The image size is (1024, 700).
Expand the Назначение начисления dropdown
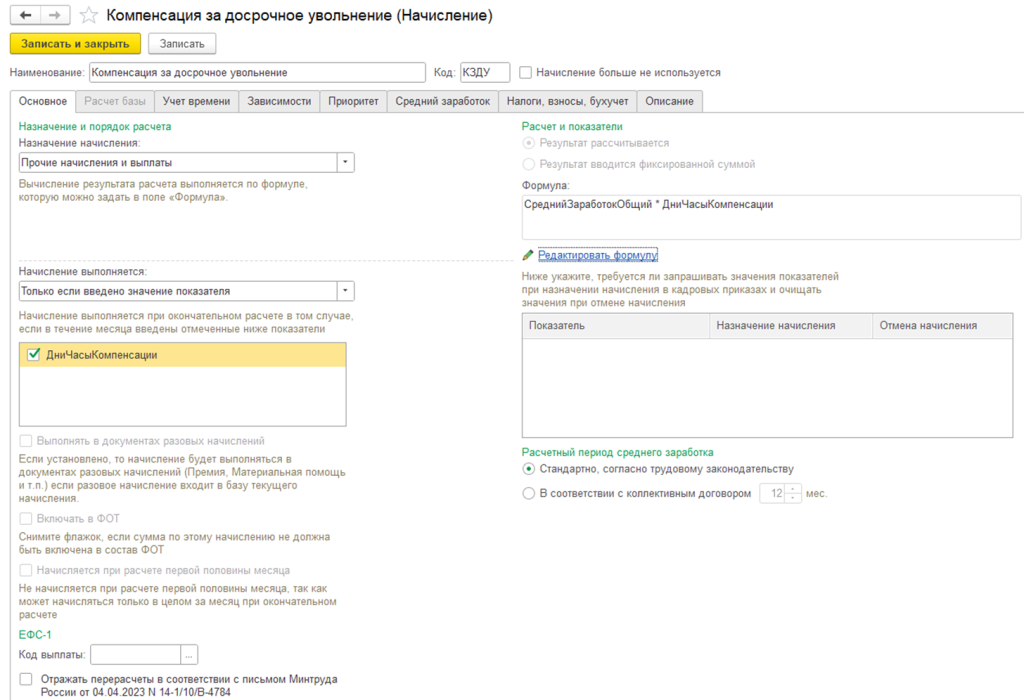click(x=345, y=163)
